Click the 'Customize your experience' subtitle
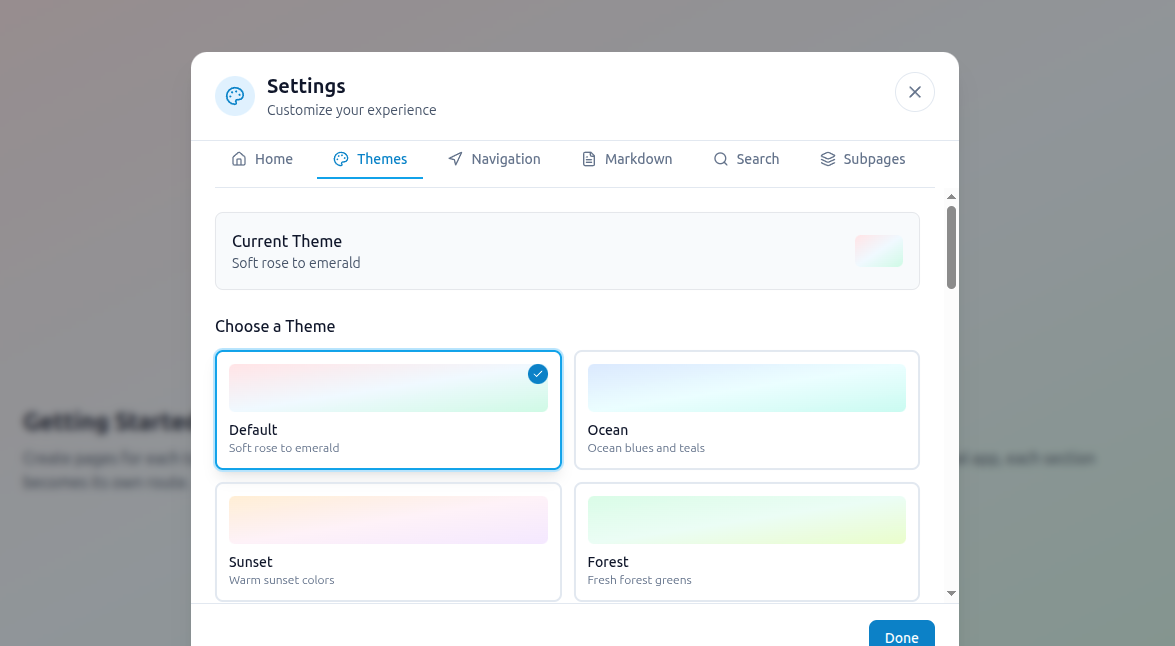The image size is (1175, 646). coord(351,110)
